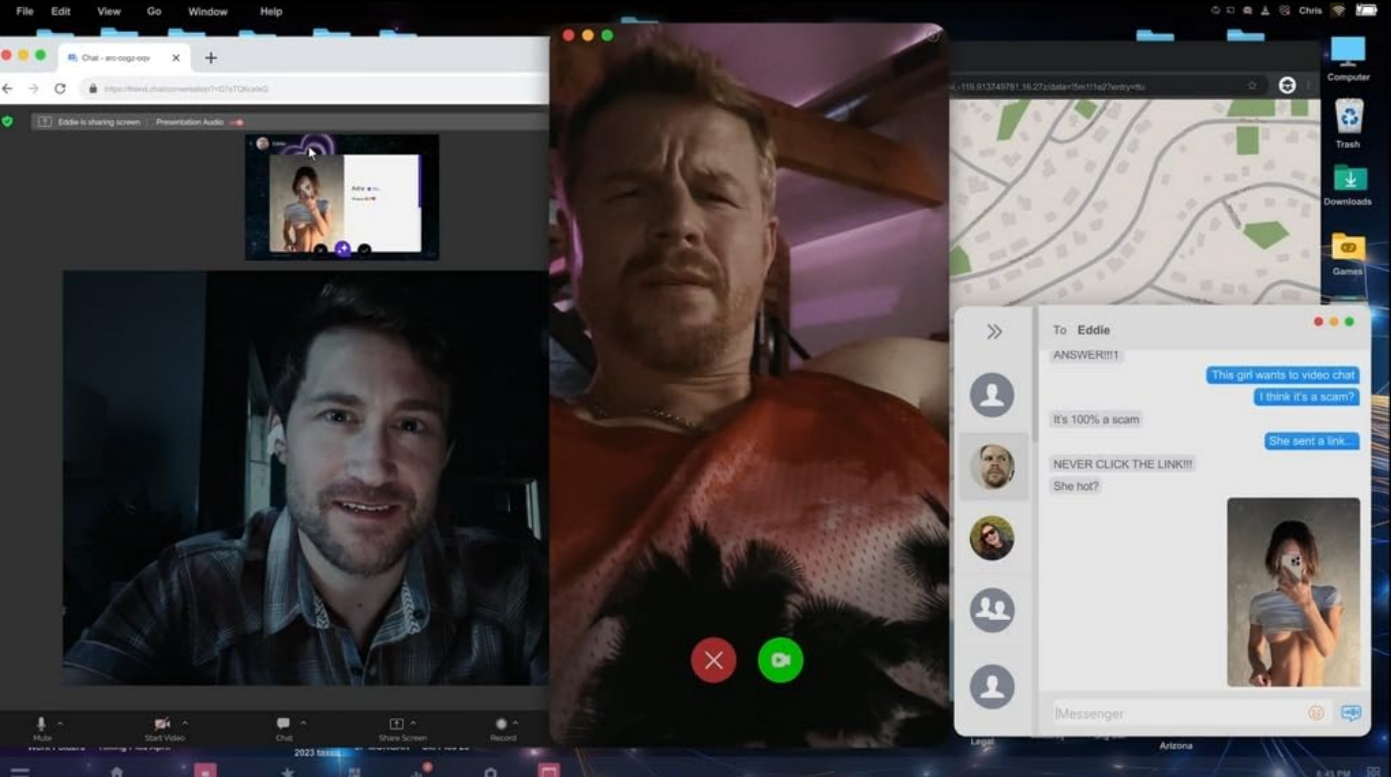
Task: Open the Window menu in menu bar
Action: 207,11
